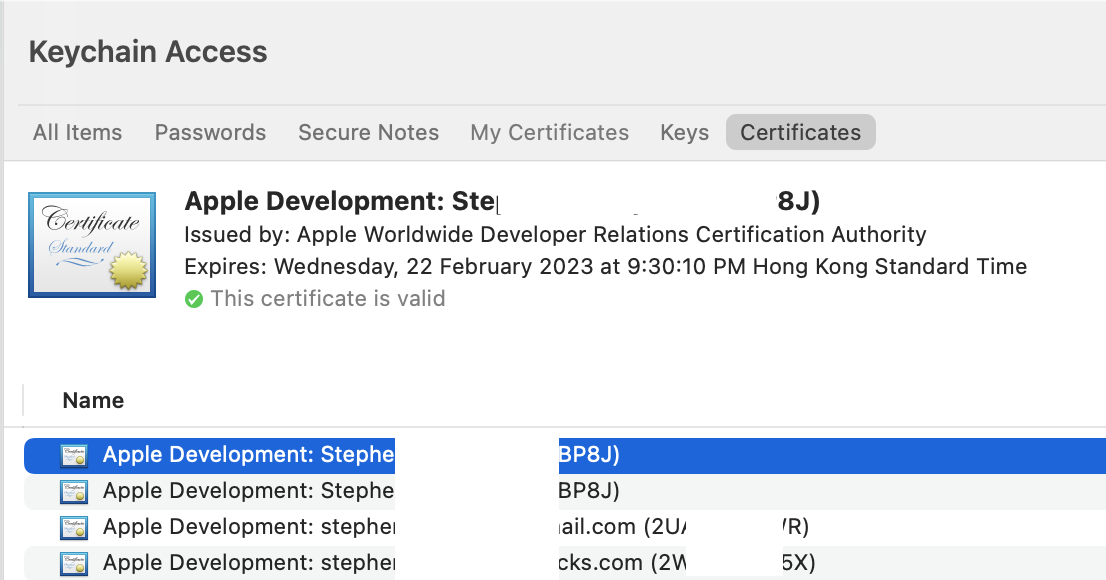Sort the list by the Name column header
This screenshot has width=1106, height=580.
click(93, 401)
